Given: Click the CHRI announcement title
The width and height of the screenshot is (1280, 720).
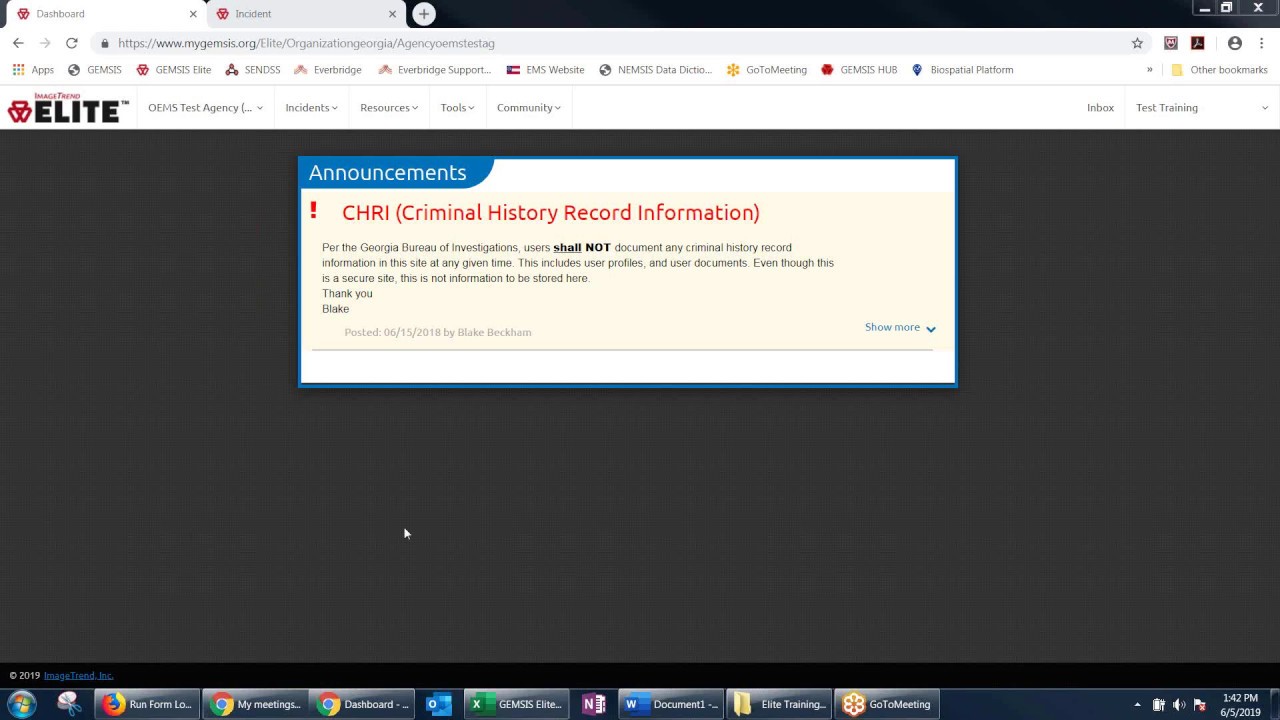Looking at the screenshot, I should tap(551, 212).
